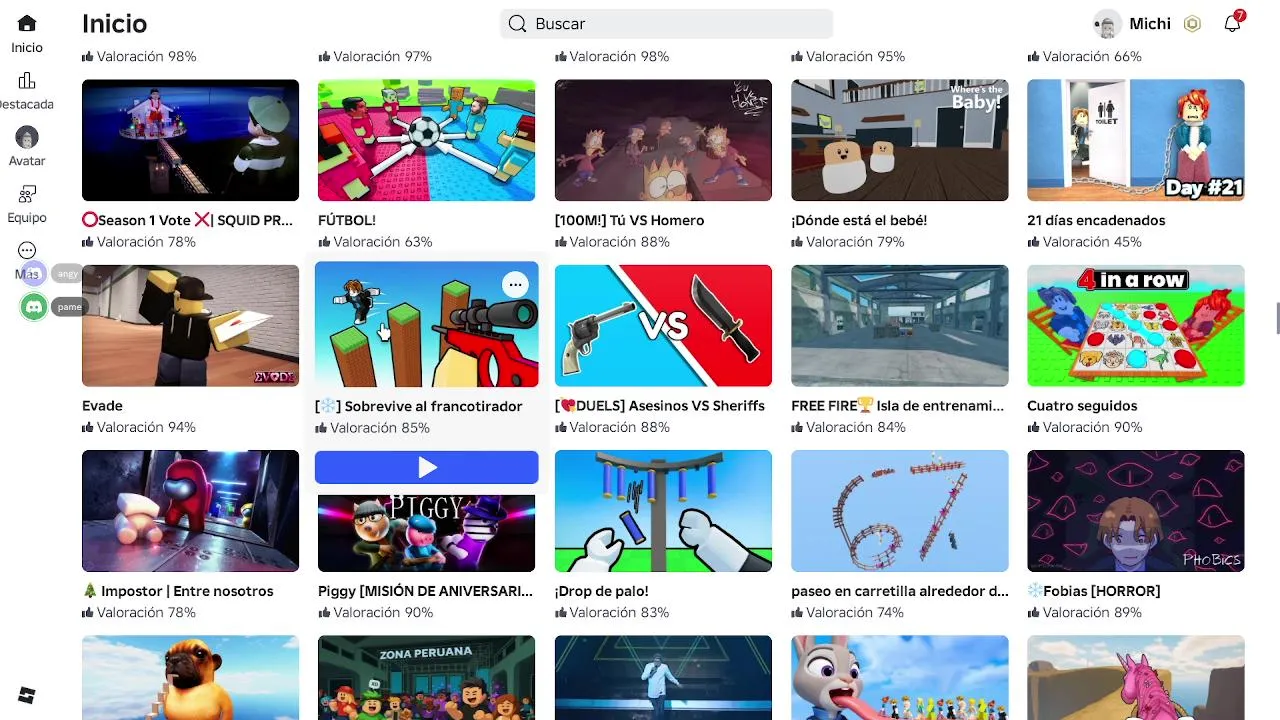Image resolution: width=1280 pixels, height=720 pixels.
Task: Open the FÚTBOL! game thumbnail
Action: tap(426, 140)
